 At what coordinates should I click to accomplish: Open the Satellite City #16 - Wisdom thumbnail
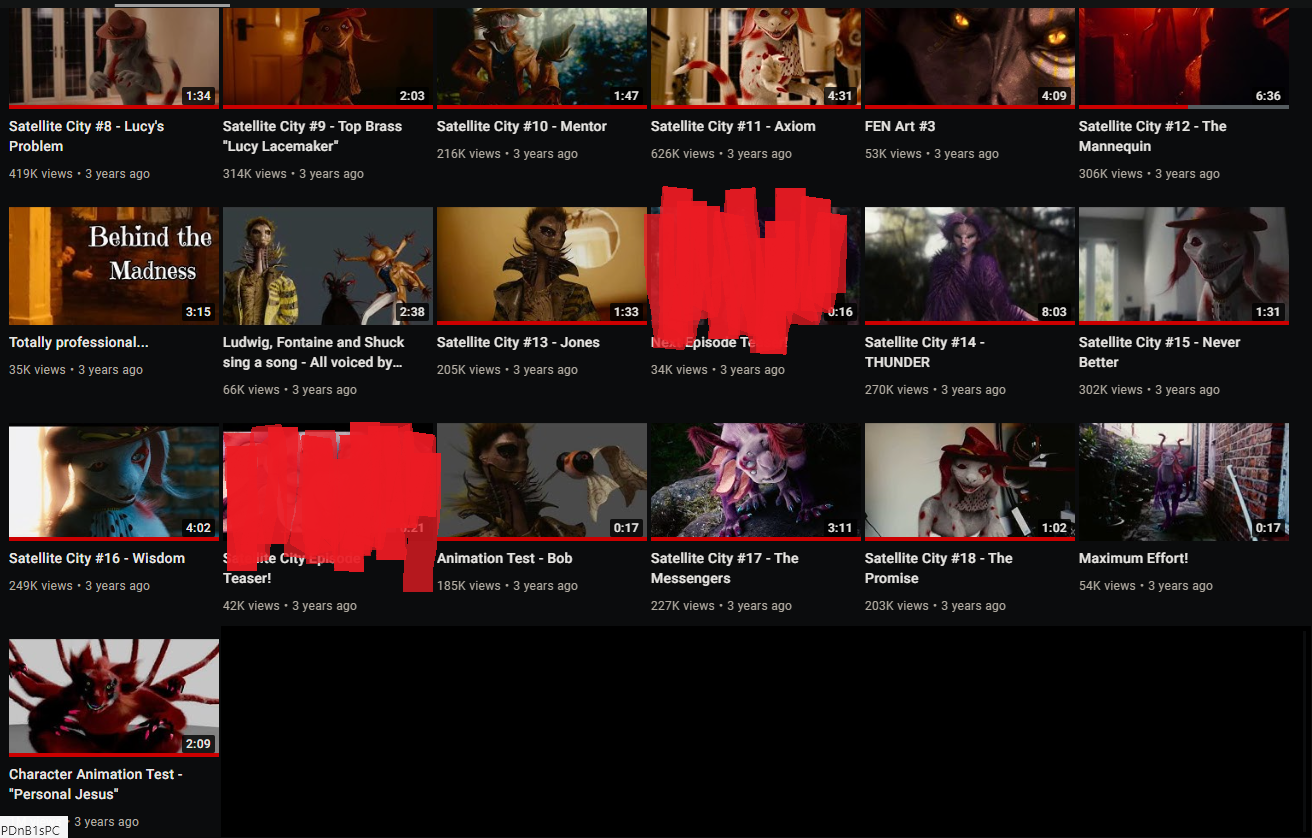point(114,482)
